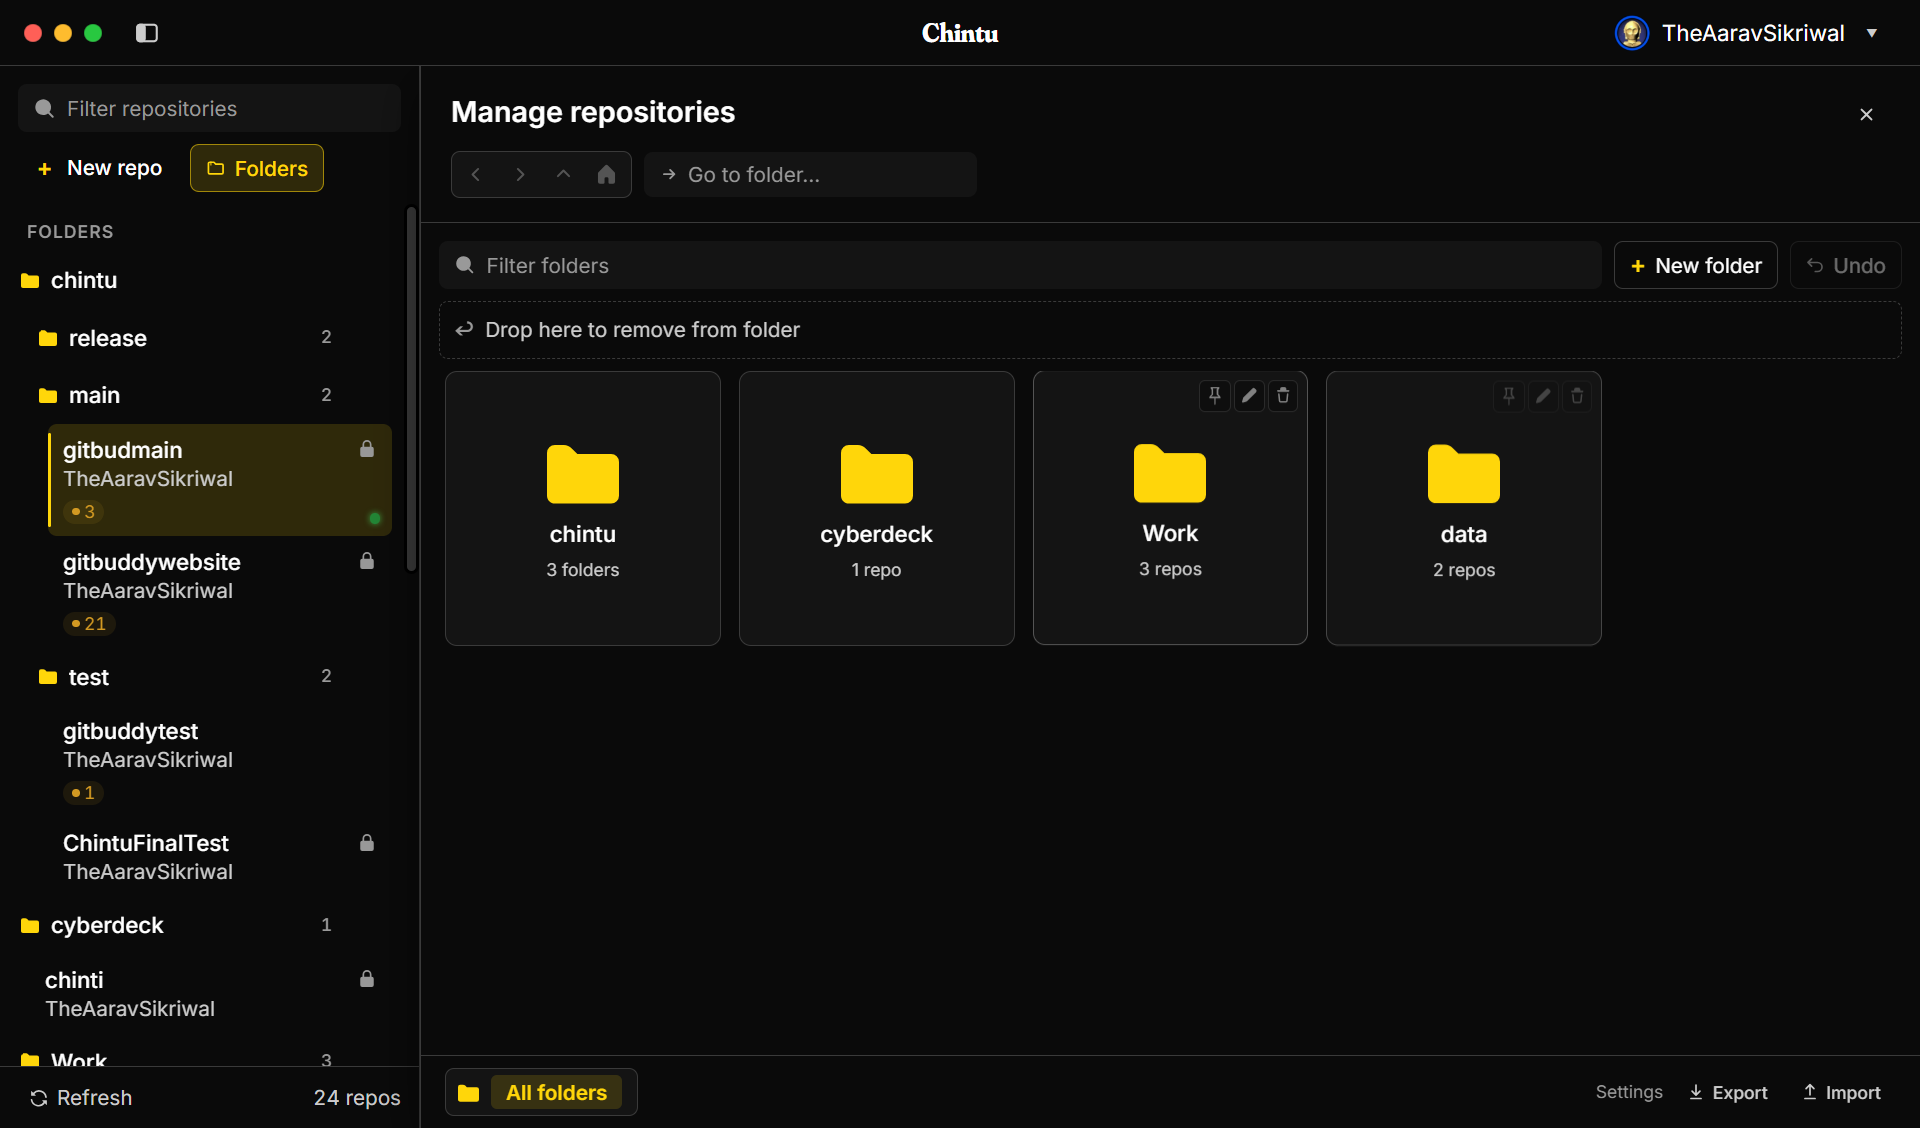
Task: Click the 24 repos count
Action: tap(357, 1097)
